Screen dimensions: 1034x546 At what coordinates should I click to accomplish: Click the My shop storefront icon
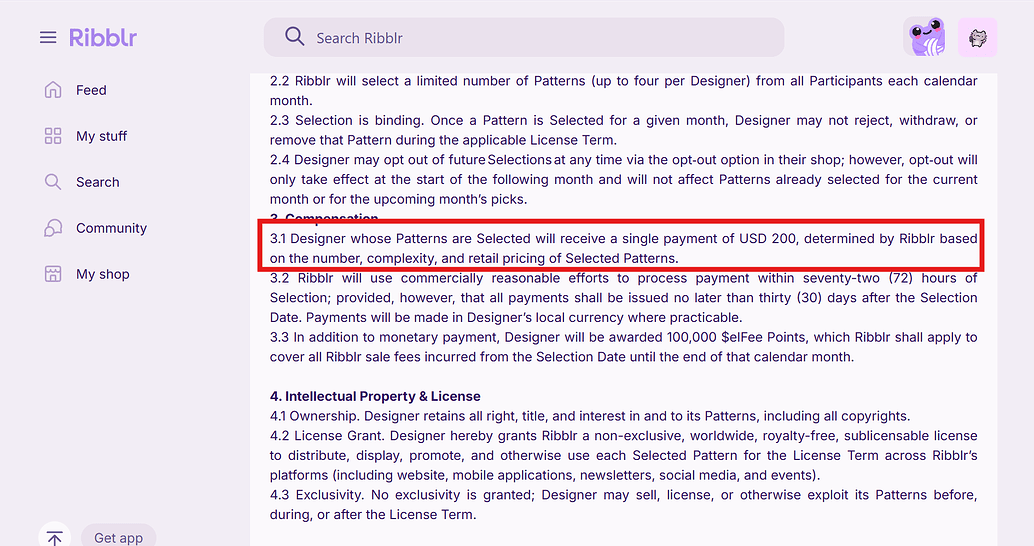pos(53,274)
